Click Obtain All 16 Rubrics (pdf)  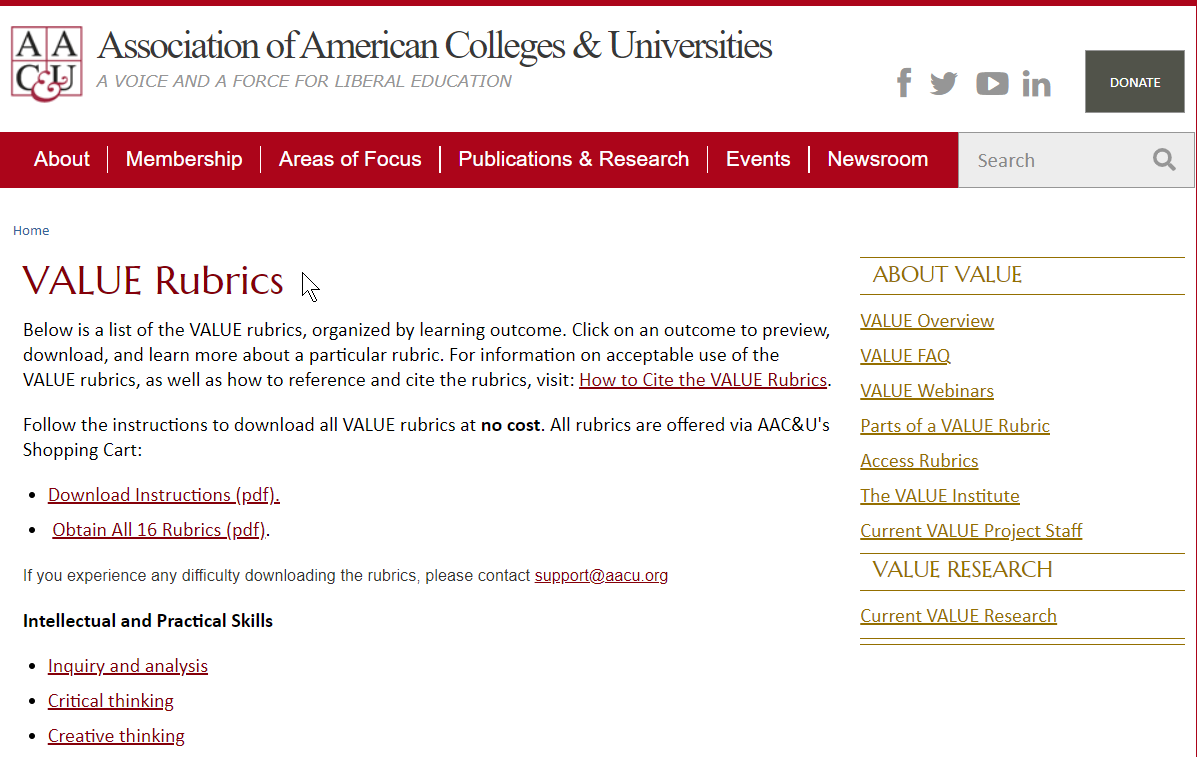159,530
